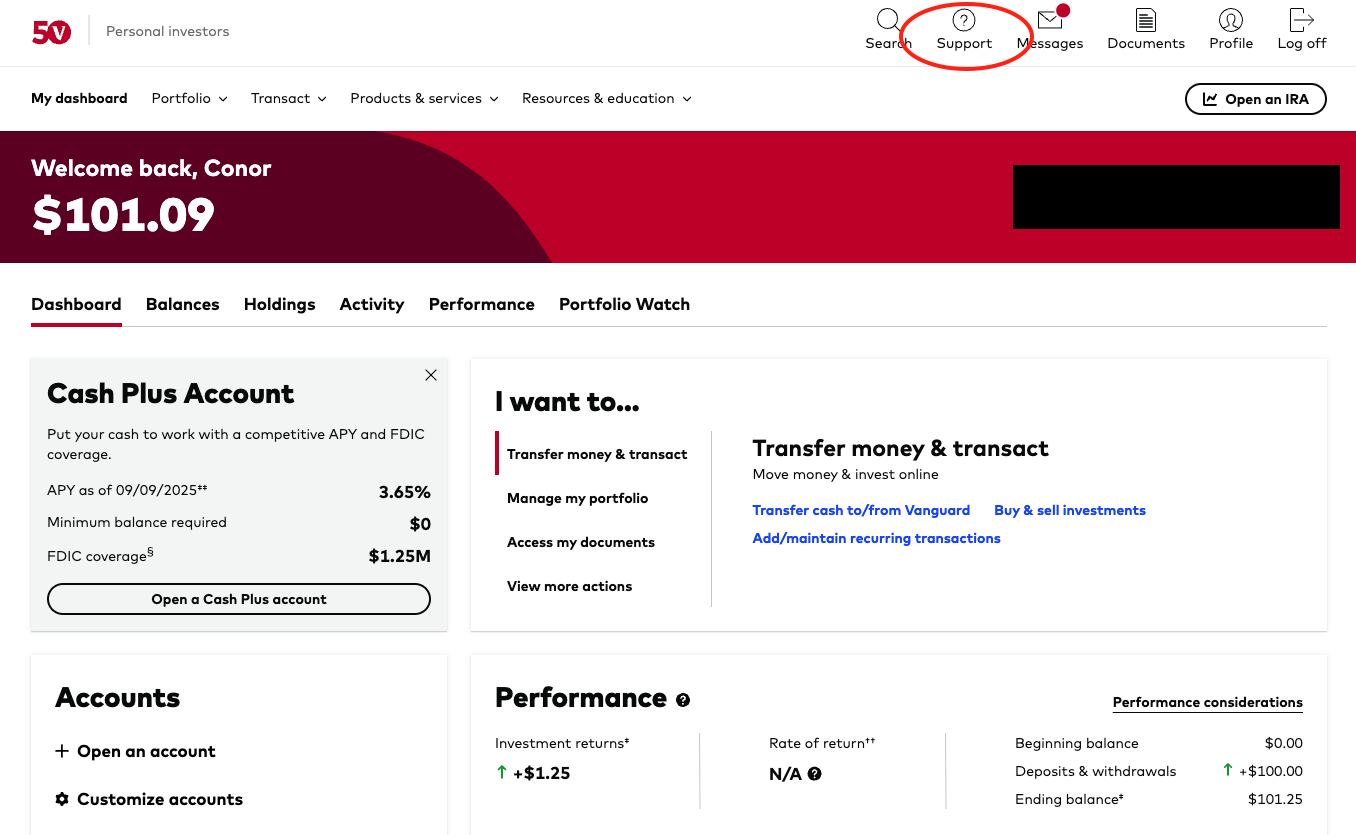Click the Rate of return N/A help icon

[x=815, y=774]
